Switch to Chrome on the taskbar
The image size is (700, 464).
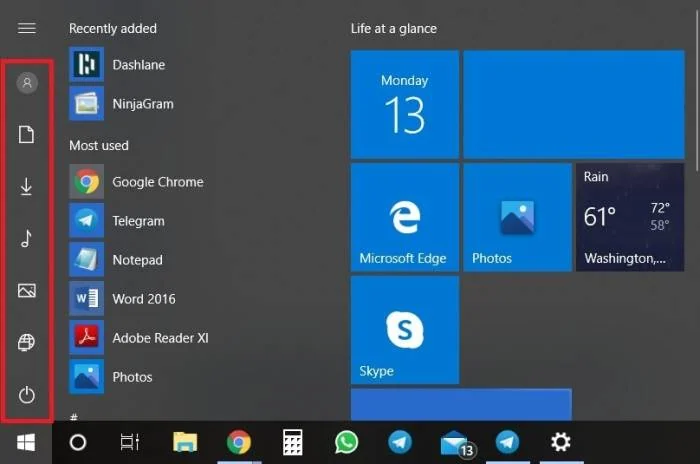239,442
